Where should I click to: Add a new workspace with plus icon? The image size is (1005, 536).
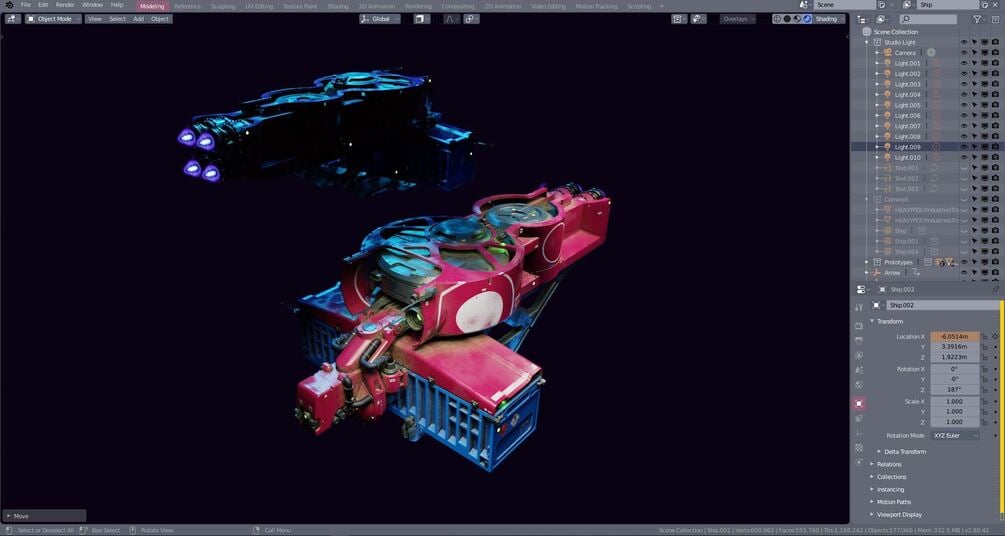click(661, 6)
